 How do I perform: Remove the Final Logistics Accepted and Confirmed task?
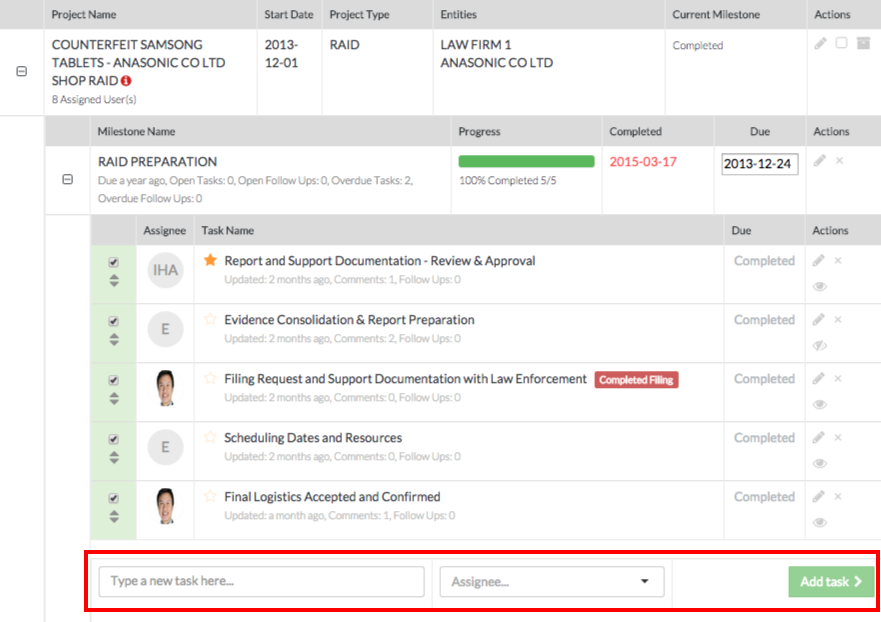(x=838, y=496)
